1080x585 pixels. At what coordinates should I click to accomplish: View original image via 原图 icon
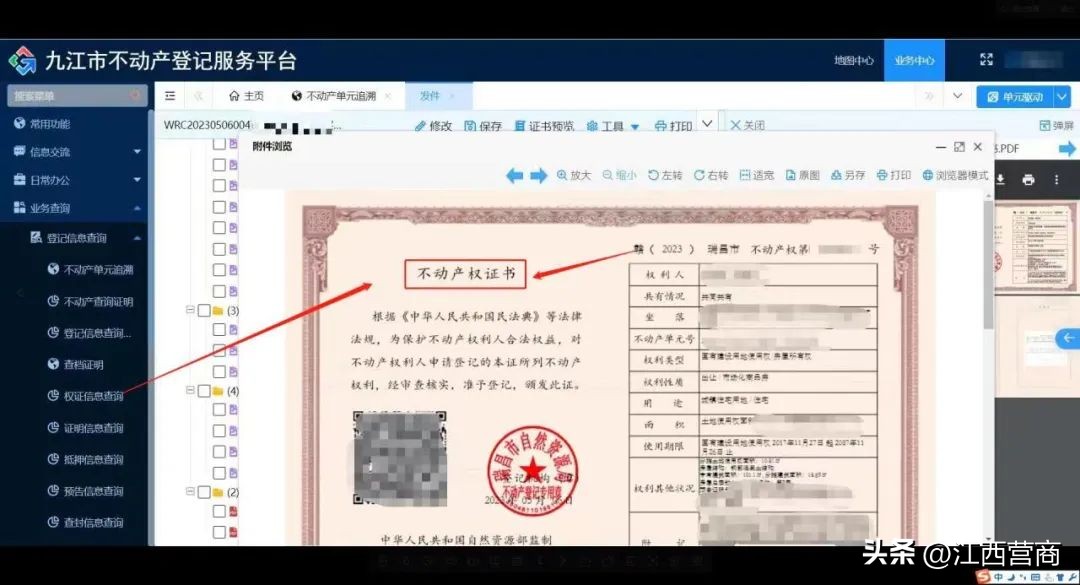pyautogui.click(x=803, y=174)
